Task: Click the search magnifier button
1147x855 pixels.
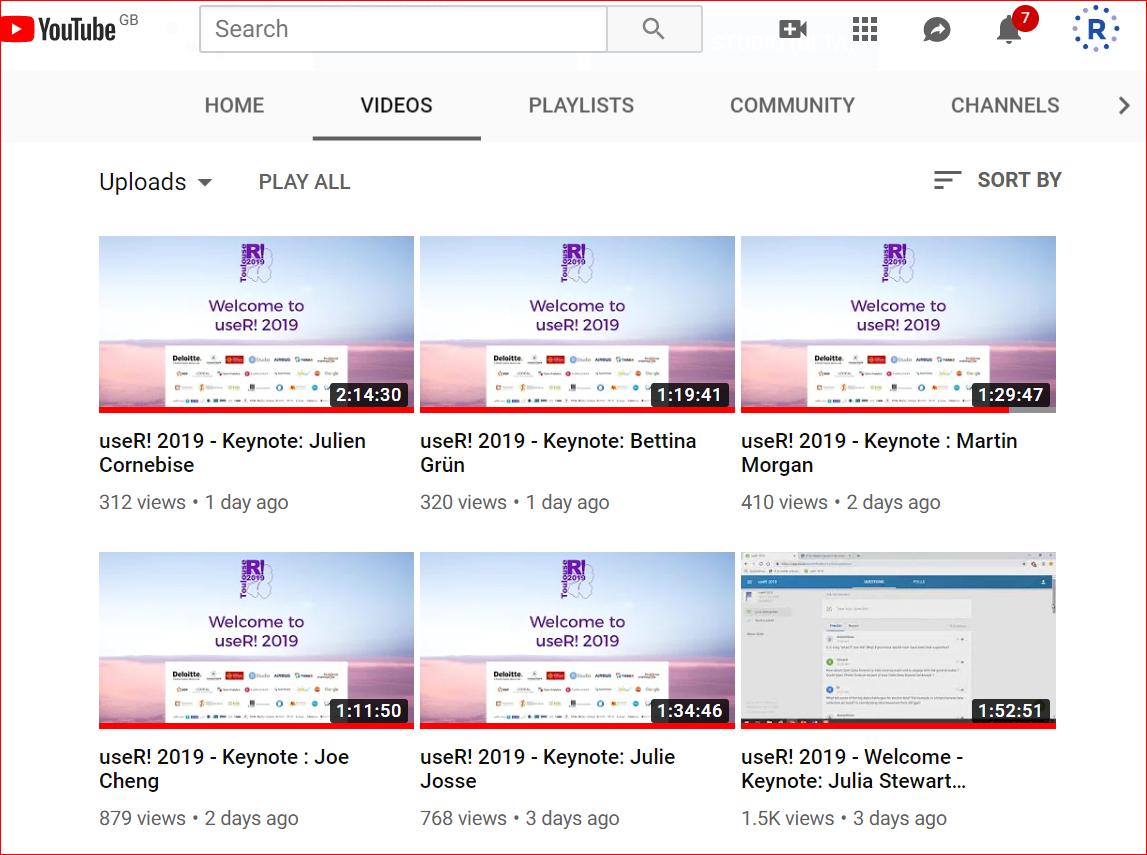Action: [x=654, y=29]
